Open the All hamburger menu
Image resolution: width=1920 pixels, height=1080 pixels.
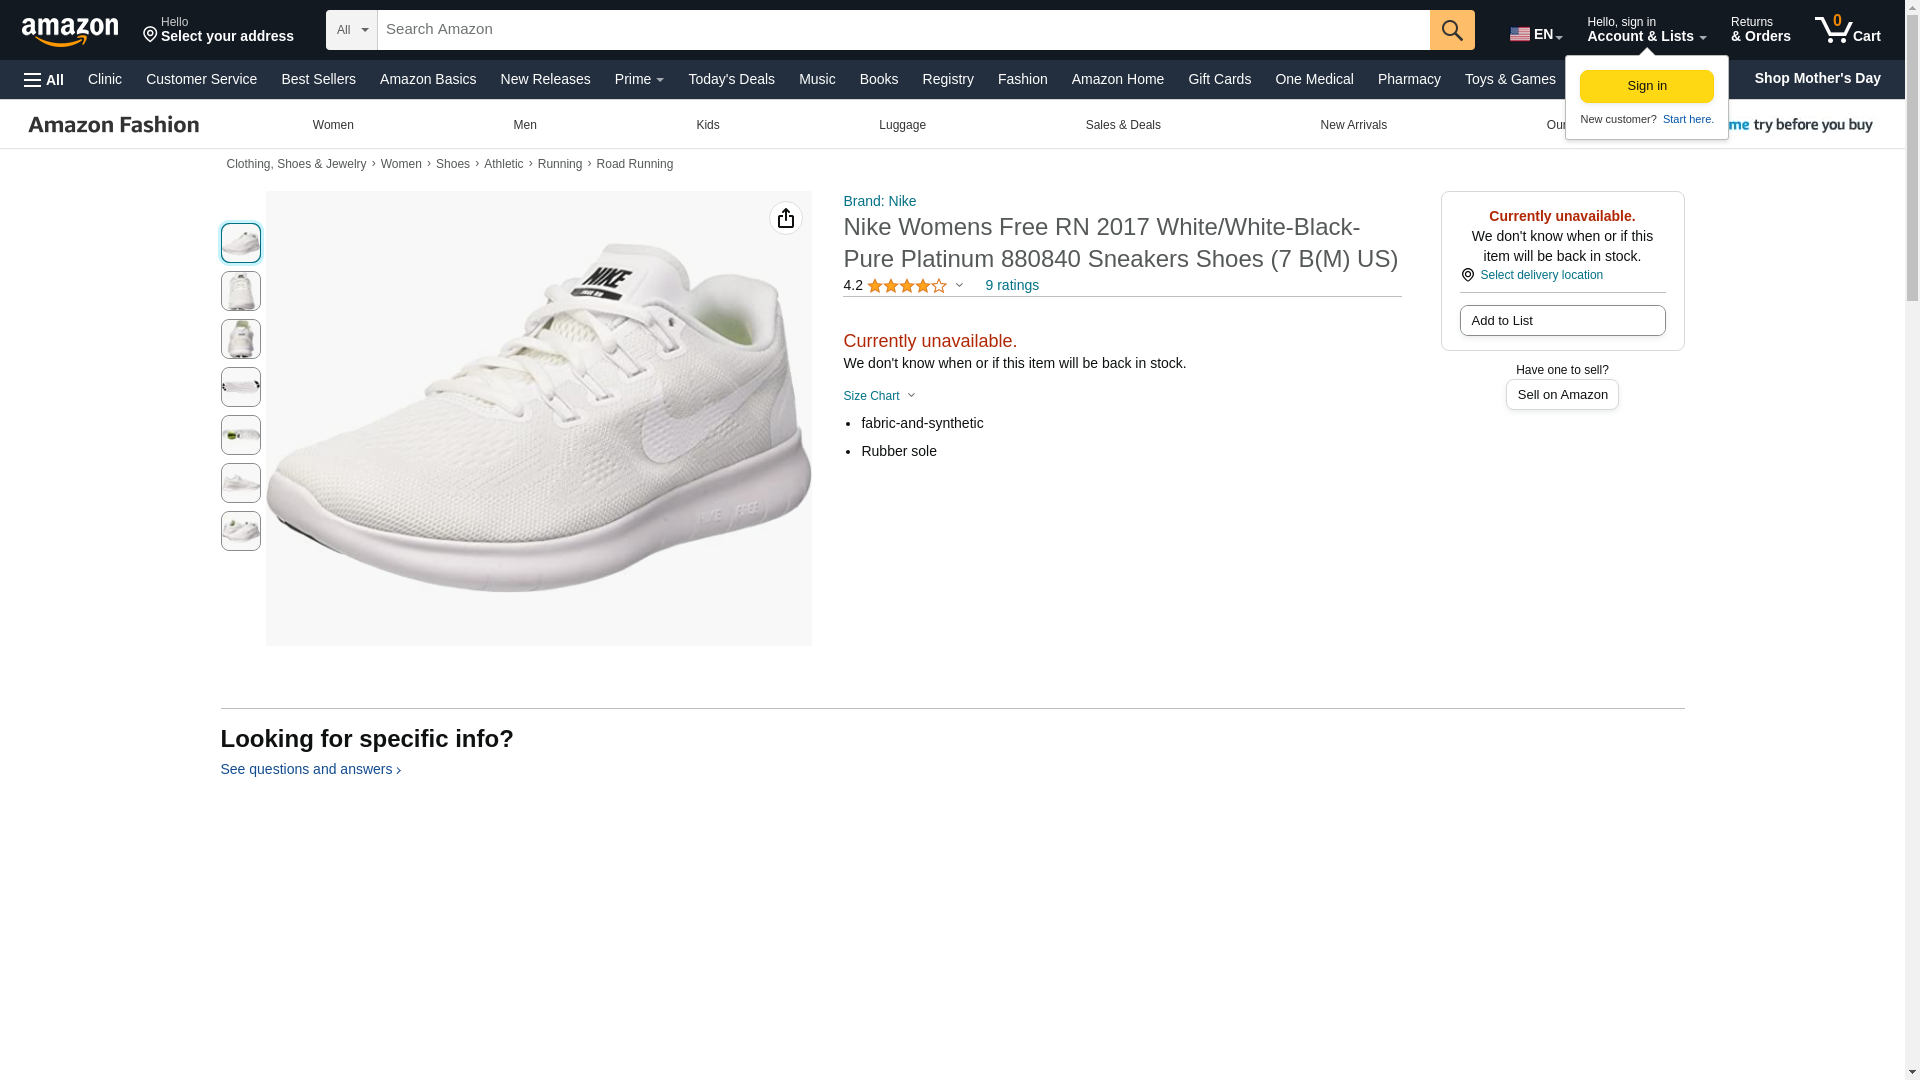[44, 80]
